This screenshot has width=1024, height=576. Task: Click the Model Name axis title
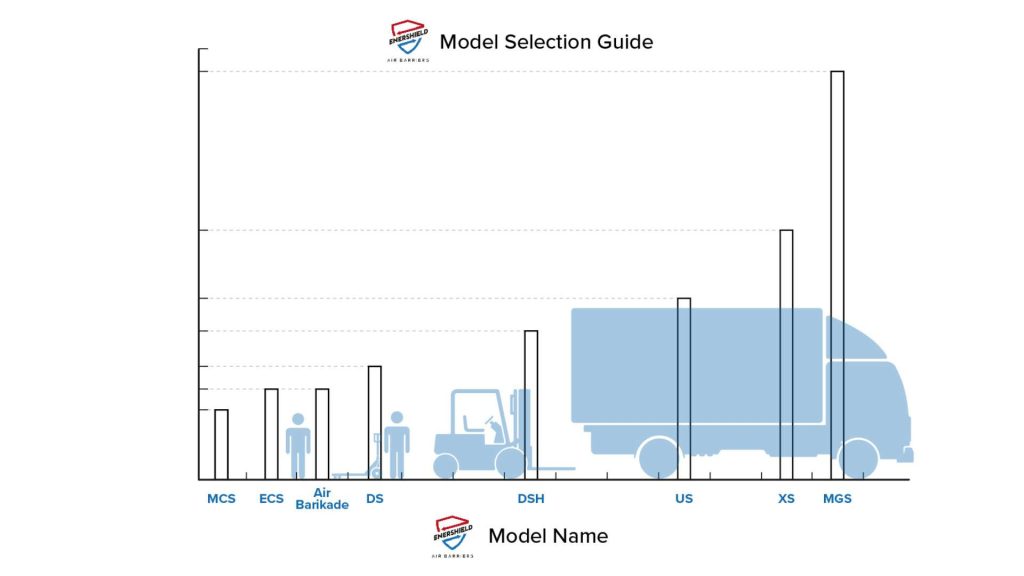tap(548, 536)
